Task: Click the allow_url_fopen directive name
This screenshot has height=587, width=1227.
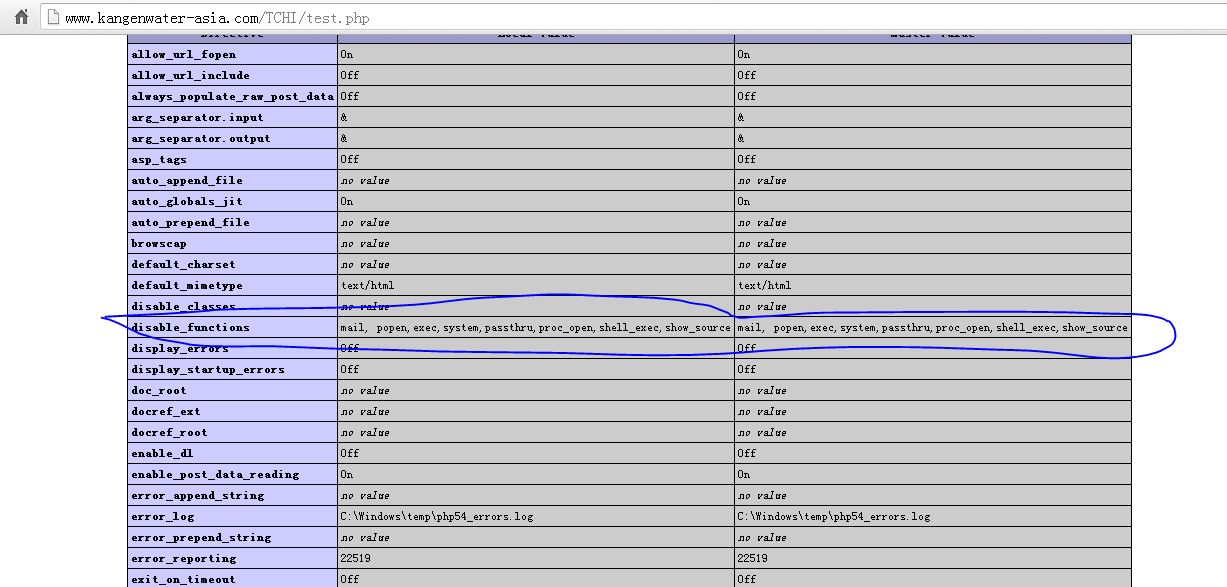Action: [x=176, y=54]
